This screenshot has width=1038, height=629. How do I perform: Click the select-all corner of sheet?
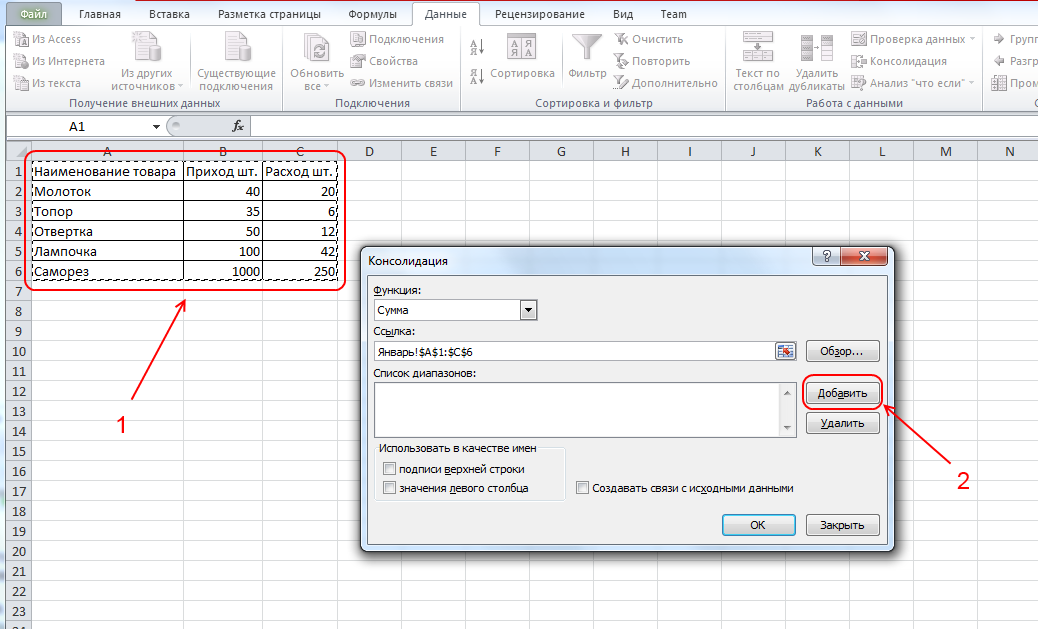(19, 152)
